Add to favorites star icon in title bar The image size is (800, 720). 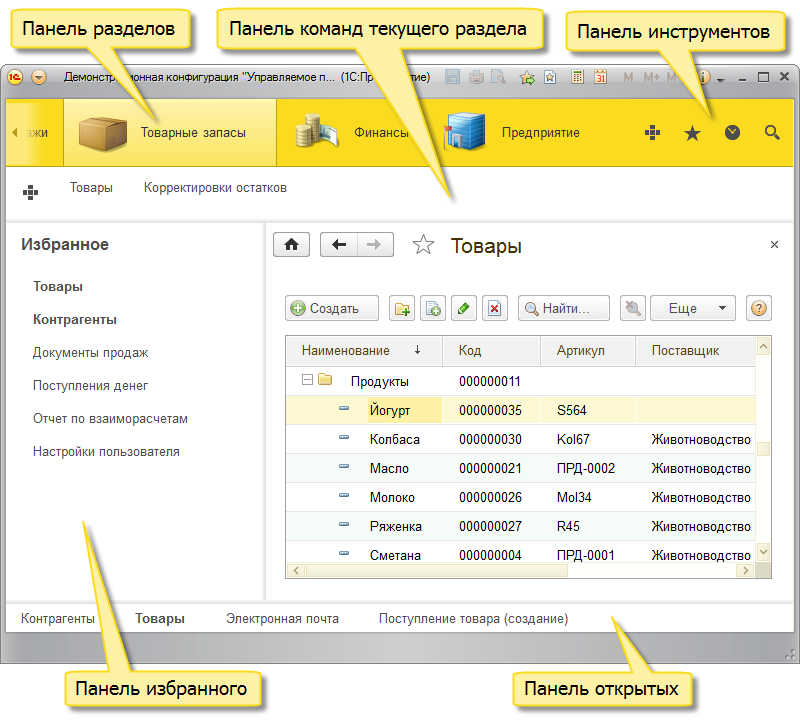[x=527, y=78]
